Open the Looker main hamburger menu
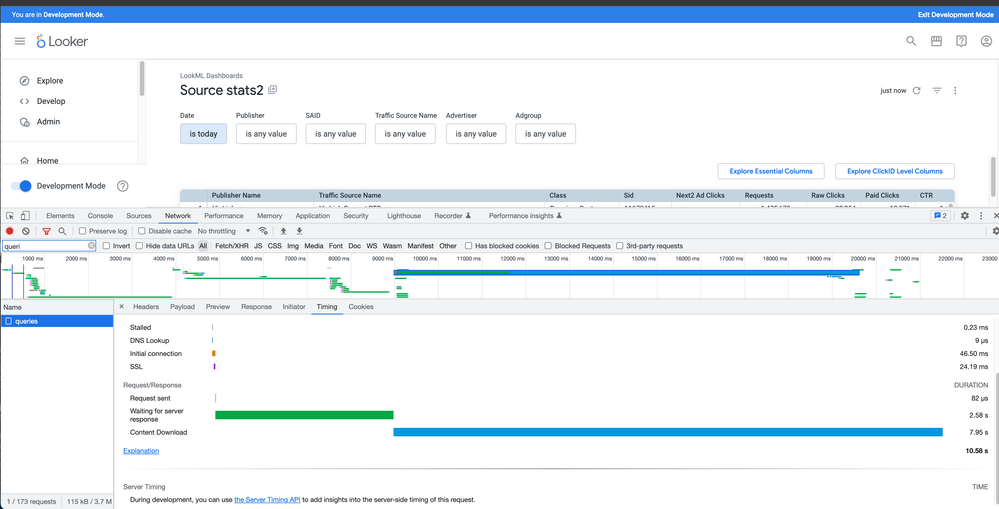 20,41
